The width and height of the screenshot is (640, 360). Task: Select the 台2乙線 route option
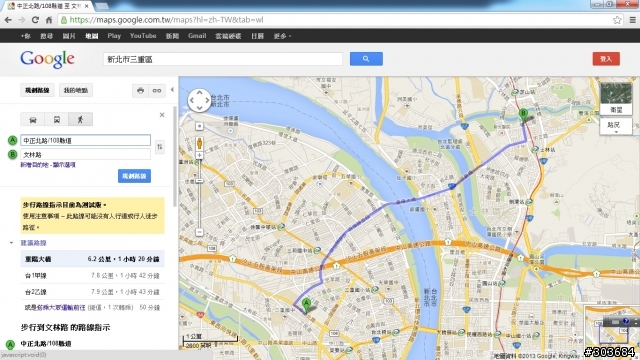pyautogui.click(x=92, y=292)
